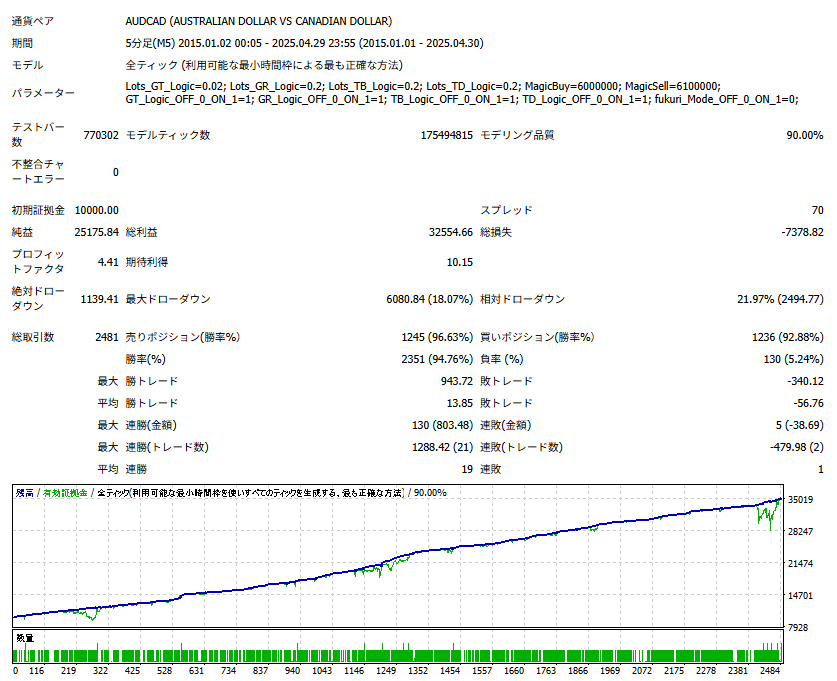
Task: Click the 1249 x-axis tick label
Action: [385, 671]
